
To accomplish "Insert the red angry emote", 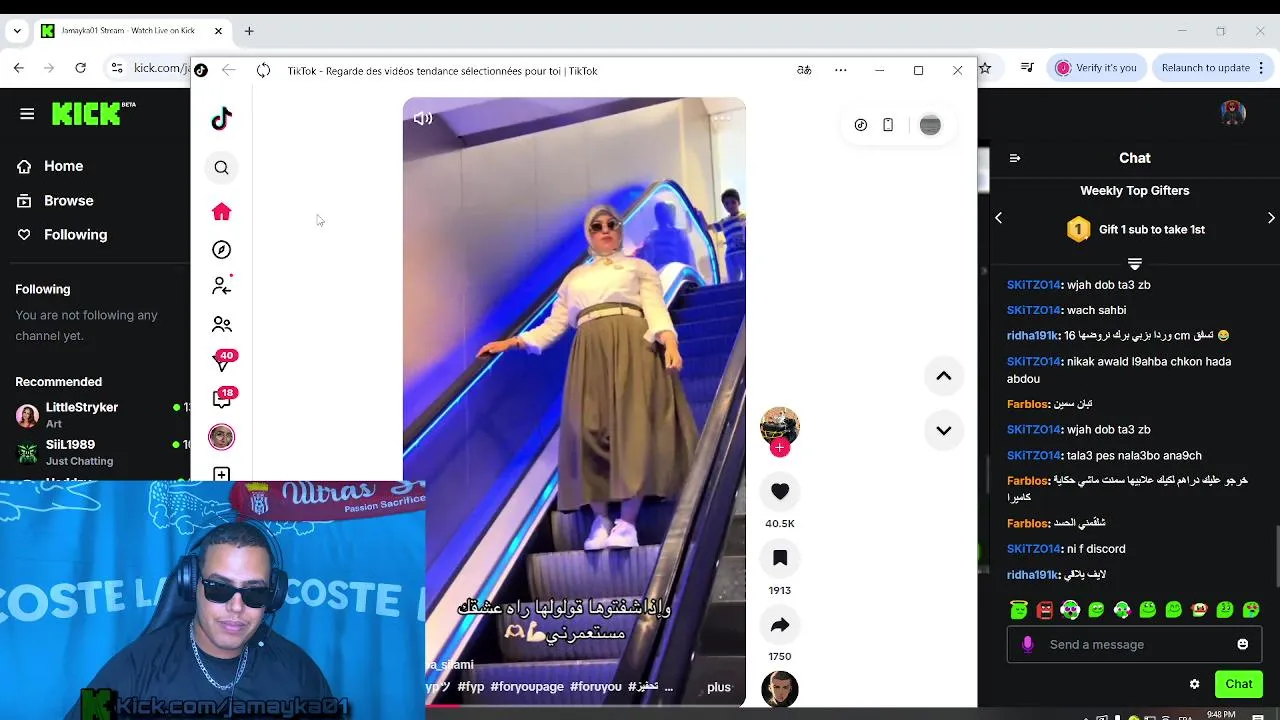I will coord(1044,609).
